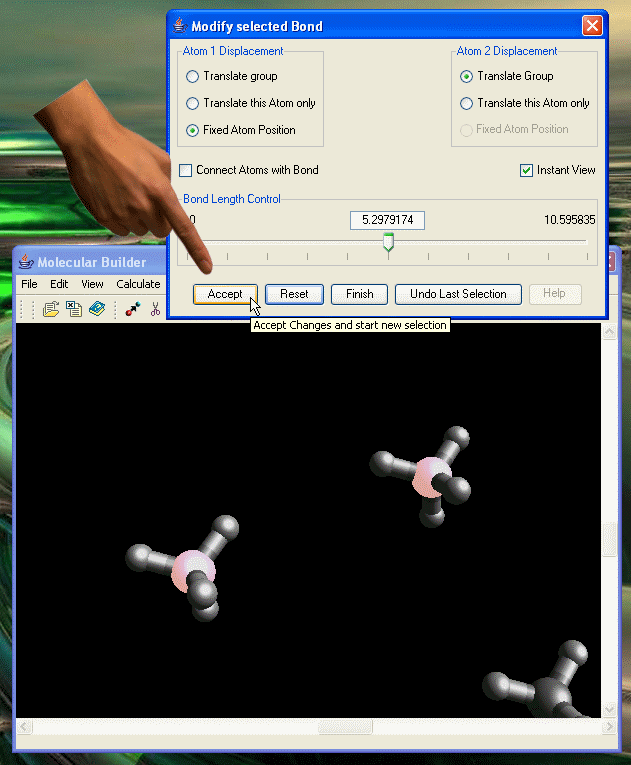Select Atom 2 Translate this Atom only

467,103
